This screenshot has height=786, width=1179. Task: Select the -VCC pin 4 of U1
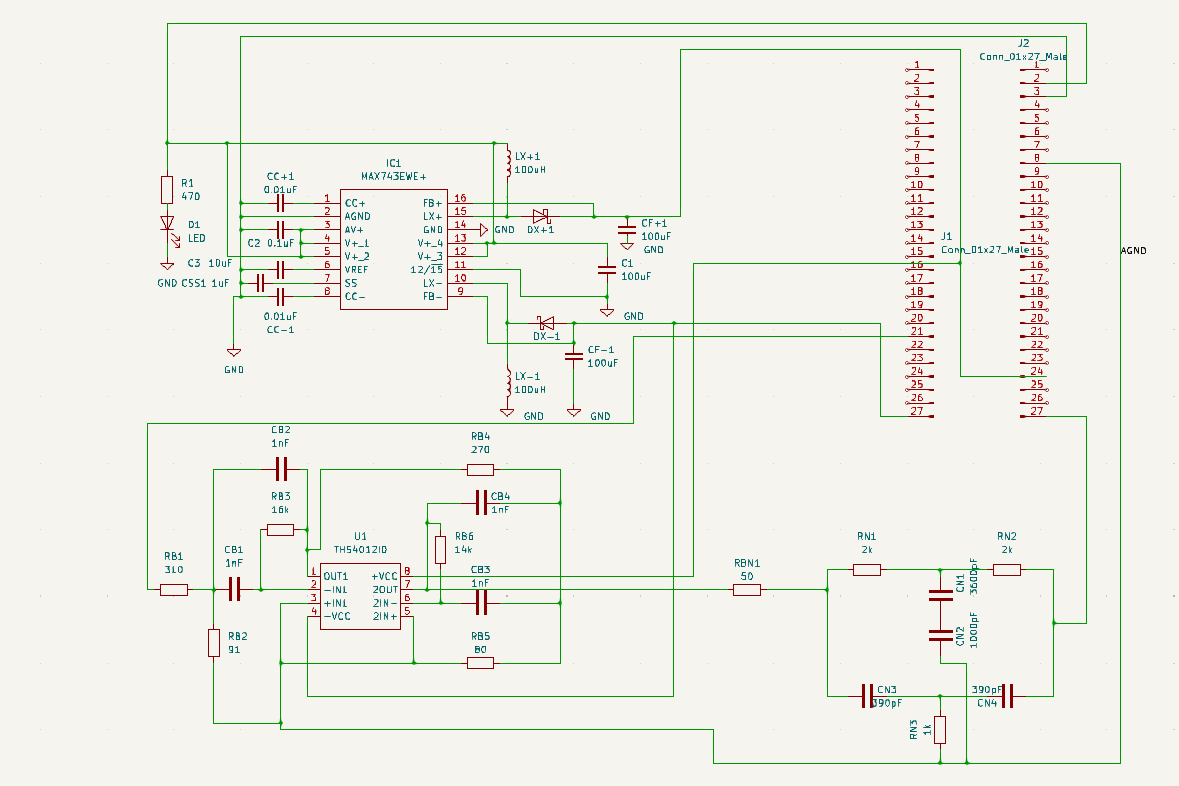(x=314, y=613)
